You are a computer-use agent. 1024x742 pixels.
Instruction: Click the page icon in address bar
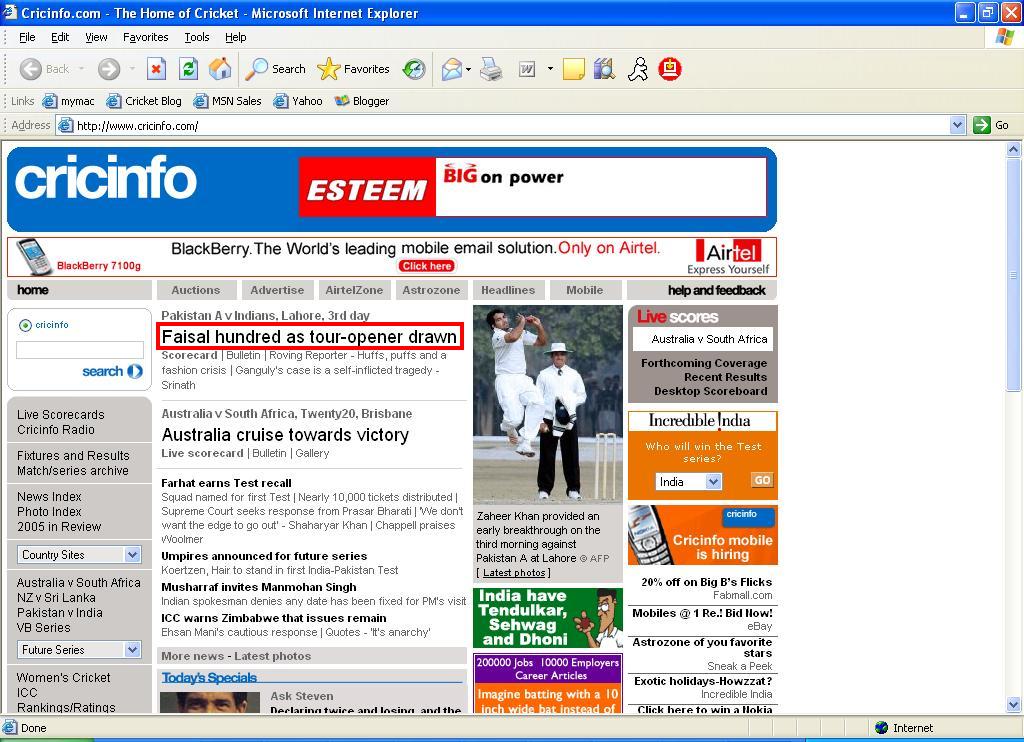coord(65,125)
